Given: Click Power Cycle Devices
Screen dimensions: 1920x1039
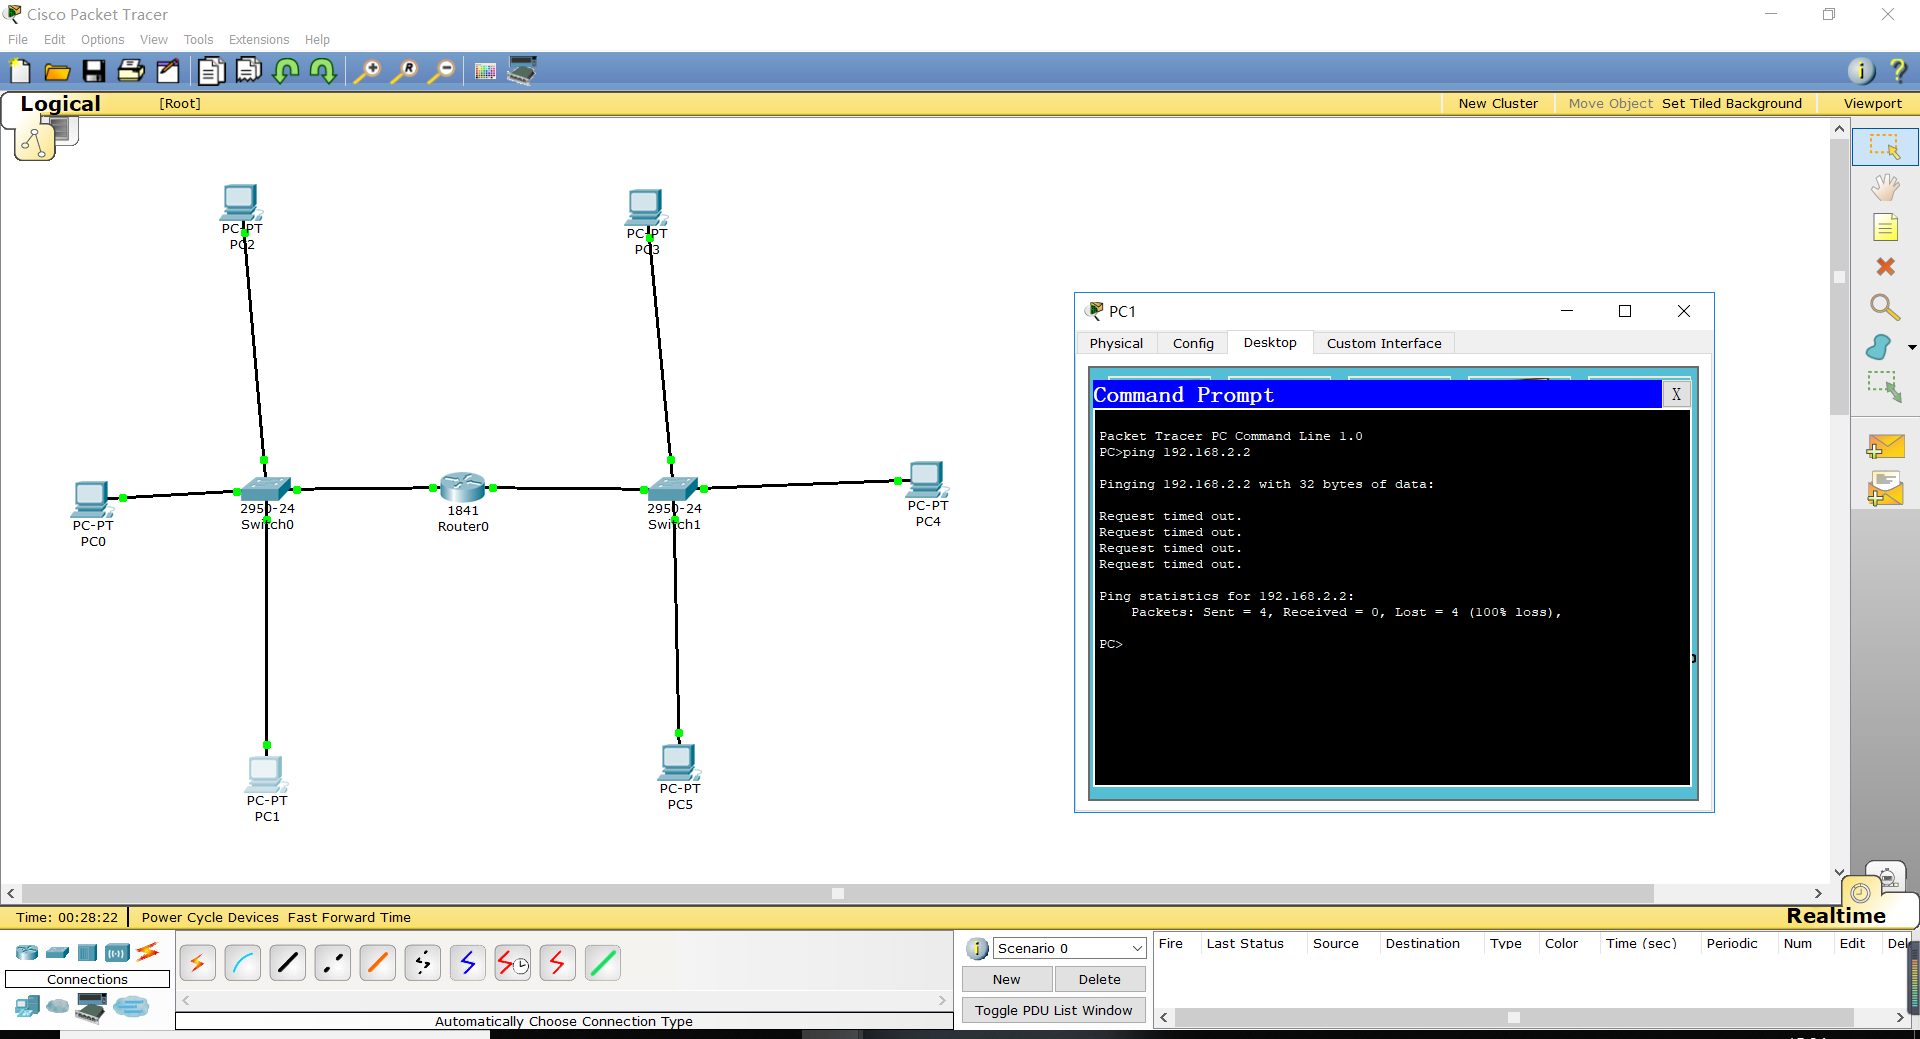Looking at the screenshot, I should [210, 917].
